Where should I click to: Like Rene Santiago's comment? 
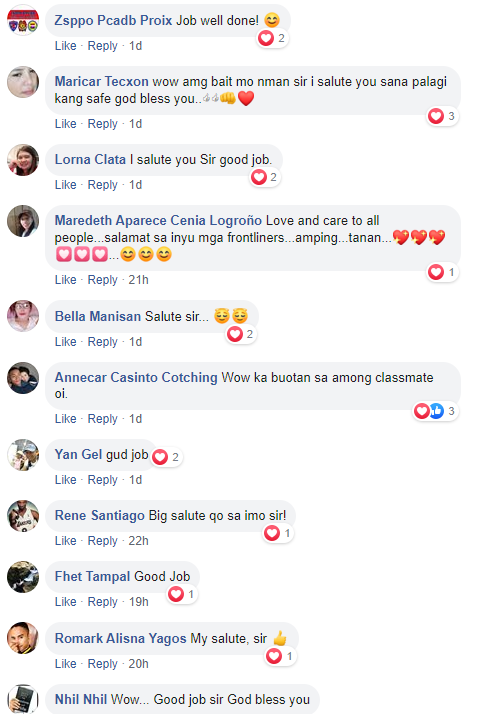click(66, 541)
